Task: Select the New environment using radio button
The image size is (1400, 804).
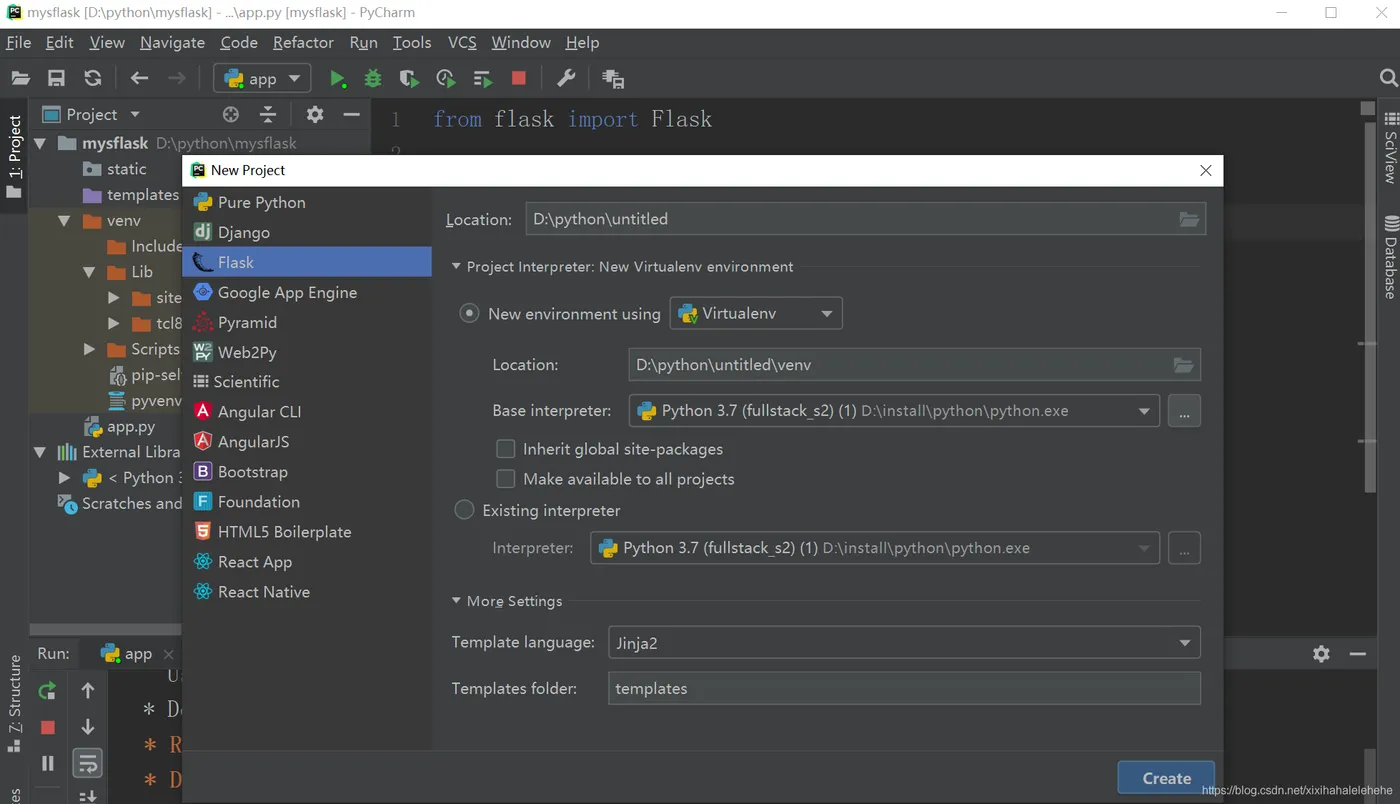Action: pos(469,313)
